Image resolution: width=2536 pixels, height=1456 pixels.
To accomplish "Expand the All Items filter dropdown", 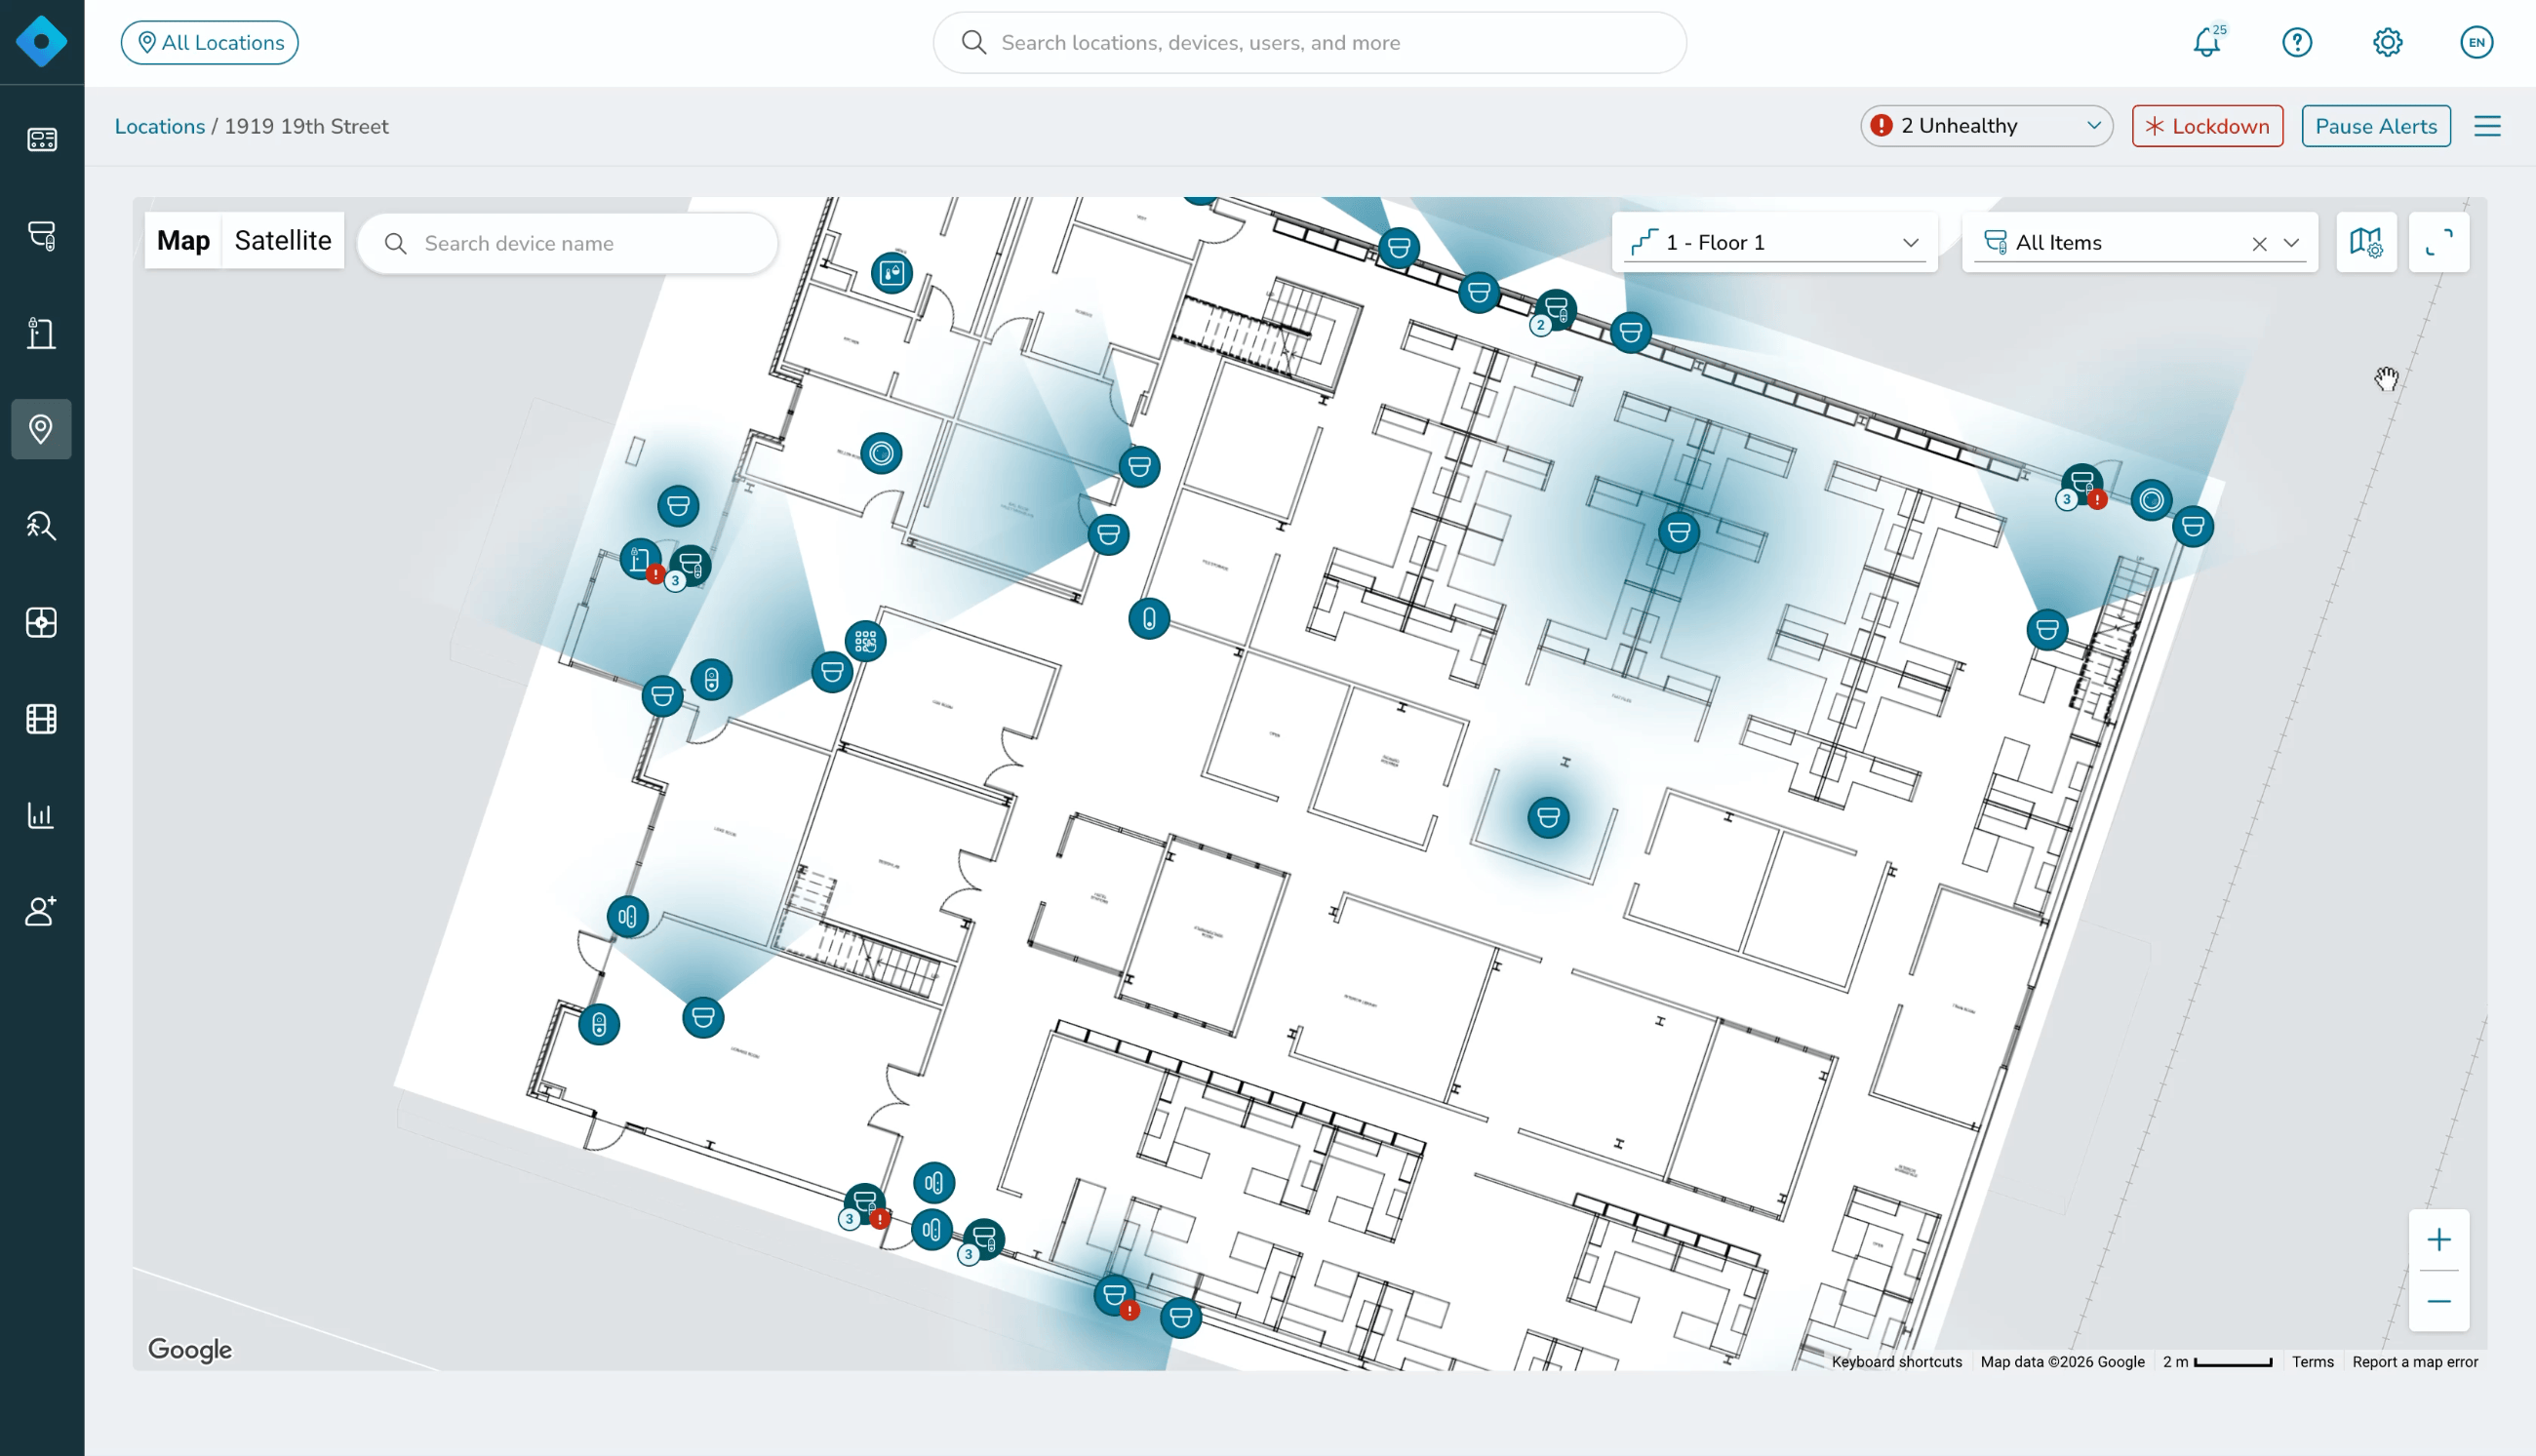I will click(2290, 242).
